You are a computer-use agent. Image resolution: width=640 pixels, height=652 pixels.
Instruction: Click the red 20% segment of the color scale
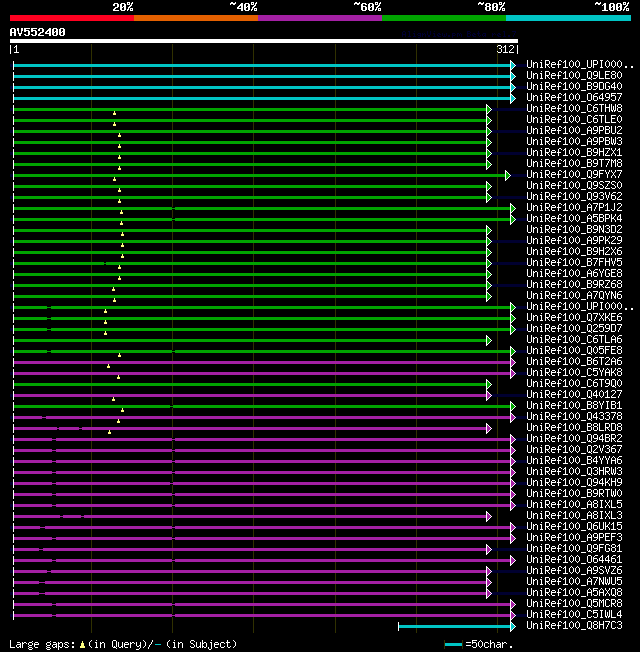[x=72, y=18]
